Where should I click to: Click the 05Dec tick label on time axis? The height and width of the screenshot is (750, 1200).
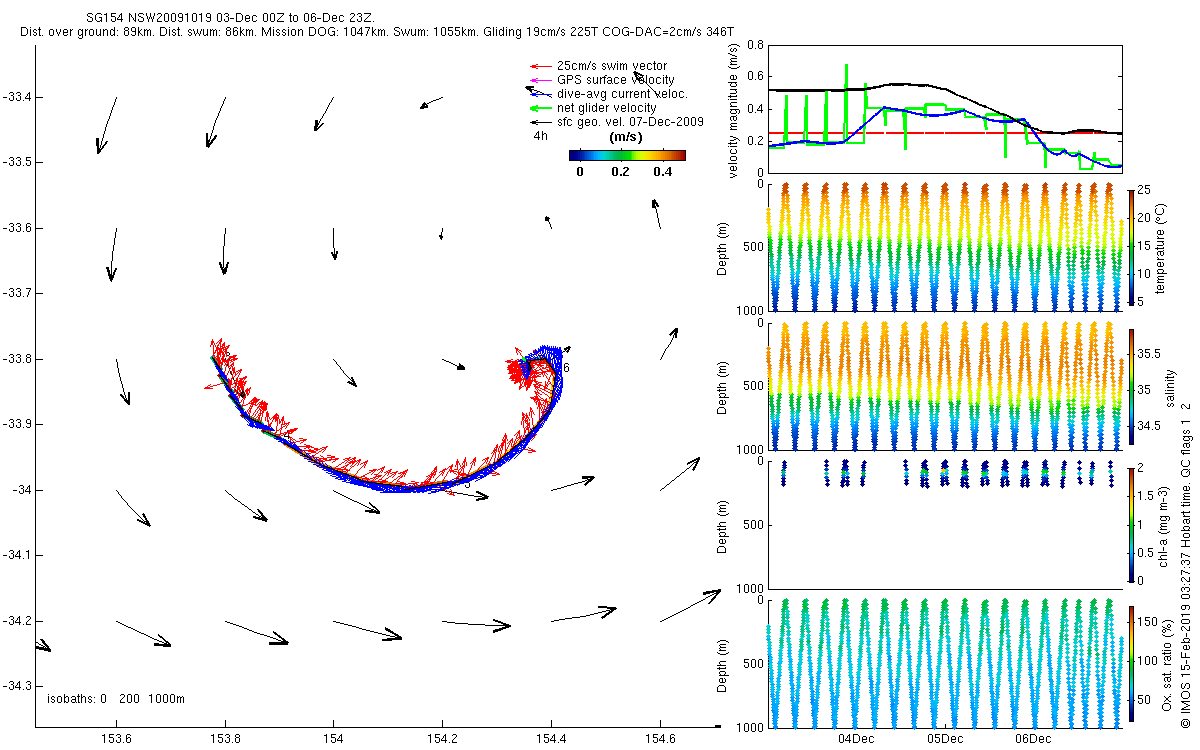pyautogui.click(x=944, y=739)
